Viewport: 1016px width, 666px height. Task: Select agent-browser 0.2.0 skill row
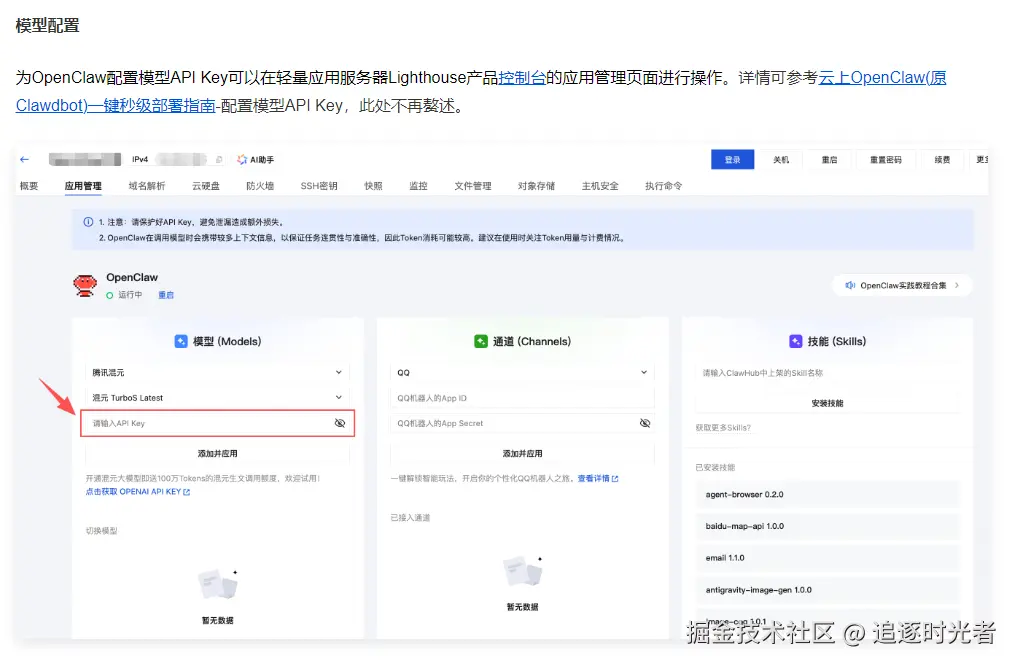[827, 494]
